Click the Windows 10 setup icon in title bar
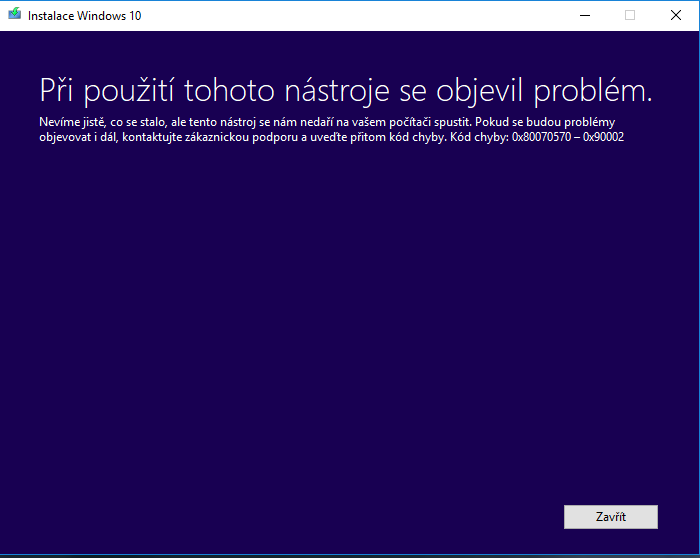Viewport: 700px width, 558px height. click(x=14, y=14)
